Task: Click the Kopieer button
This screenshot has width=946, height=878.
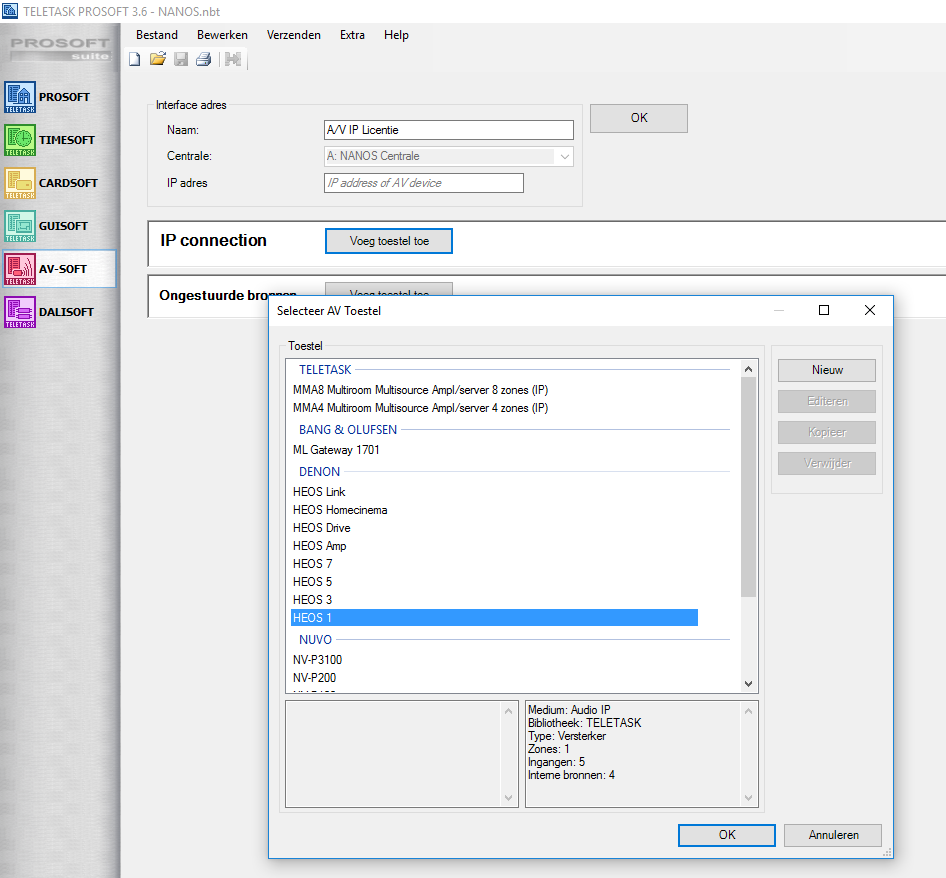Action: click(827, 433)
